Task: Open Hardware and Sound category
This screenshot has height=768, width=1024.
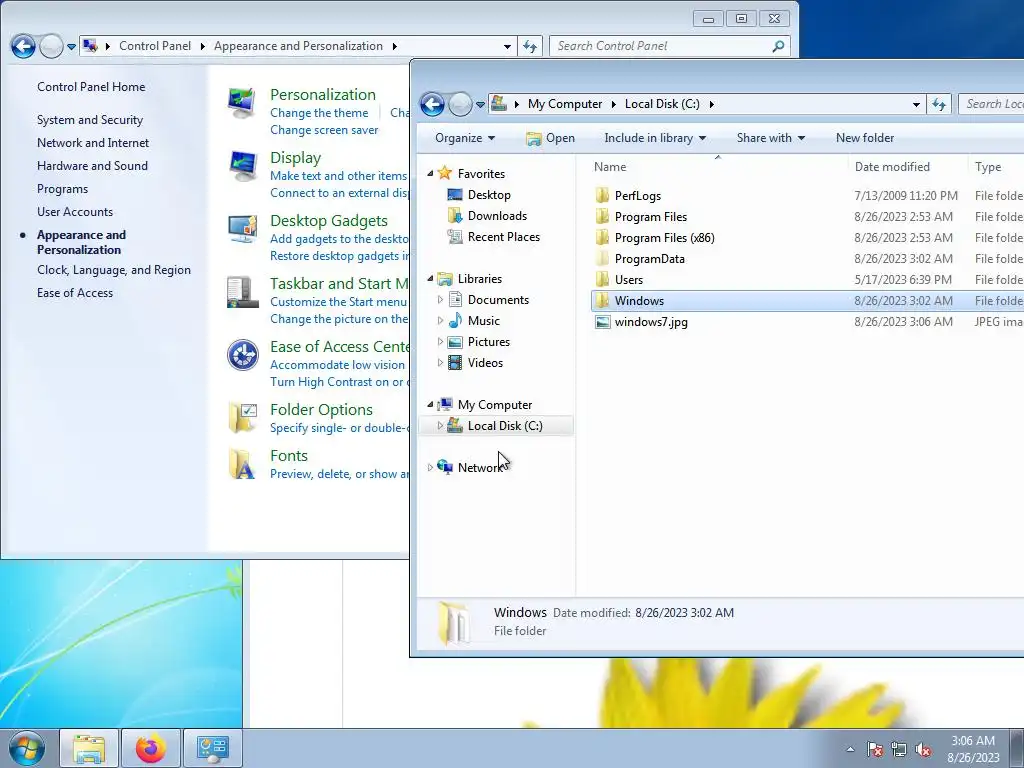Action: (x=92, y=166)
